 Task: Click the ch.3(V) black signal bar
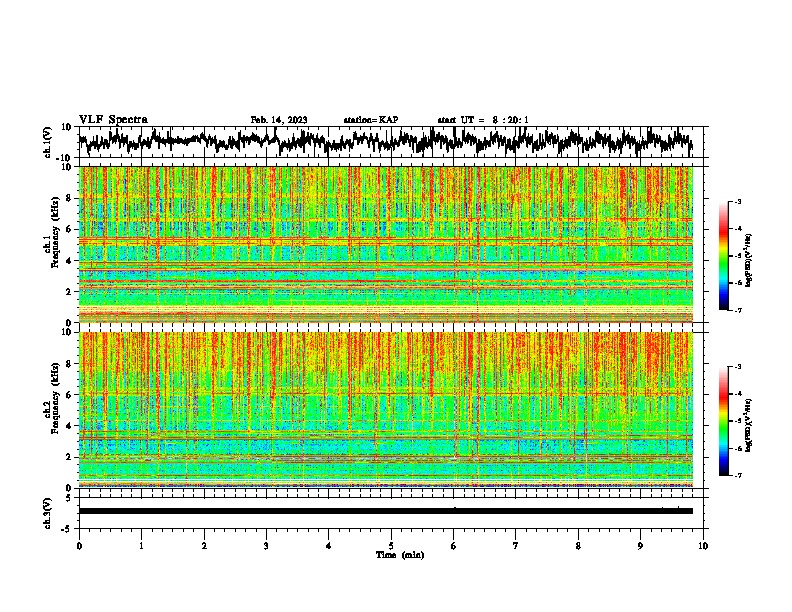coord(386,511)
